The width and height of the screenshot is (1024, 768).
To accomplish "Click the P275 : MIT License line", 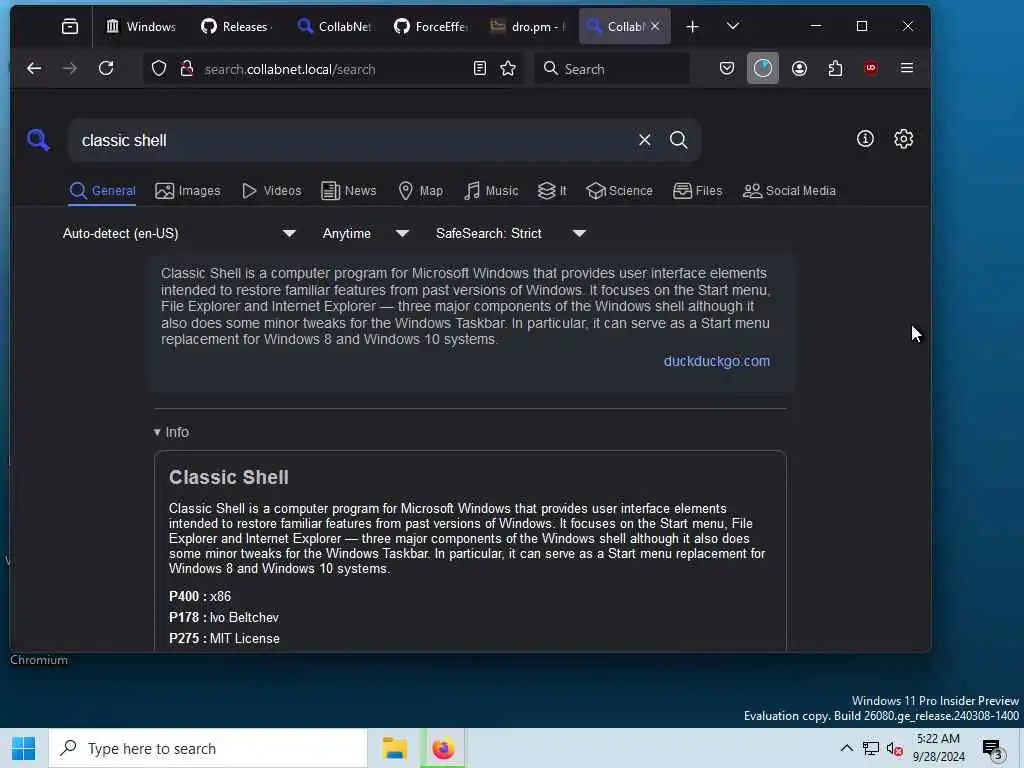I will coord(224,639).
